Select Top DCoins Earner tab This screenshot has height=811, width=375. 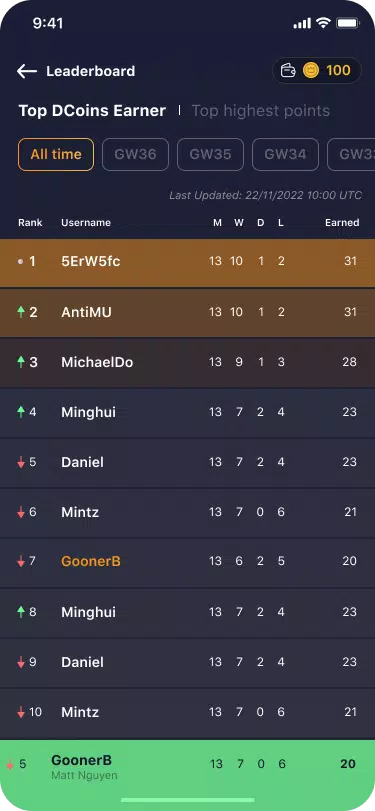[92, 111]
